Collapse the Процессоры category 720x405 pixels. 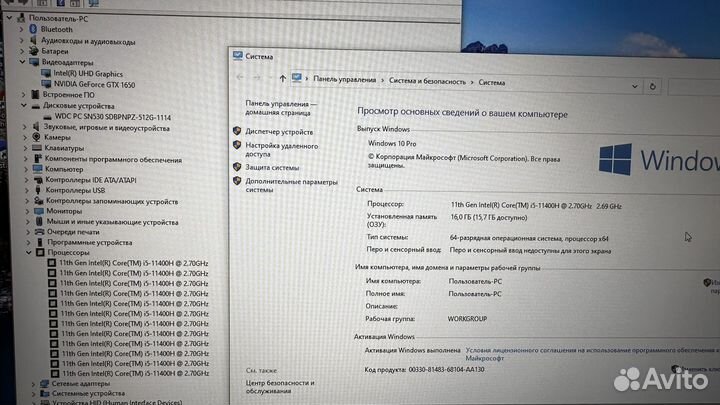pos(28,252)
